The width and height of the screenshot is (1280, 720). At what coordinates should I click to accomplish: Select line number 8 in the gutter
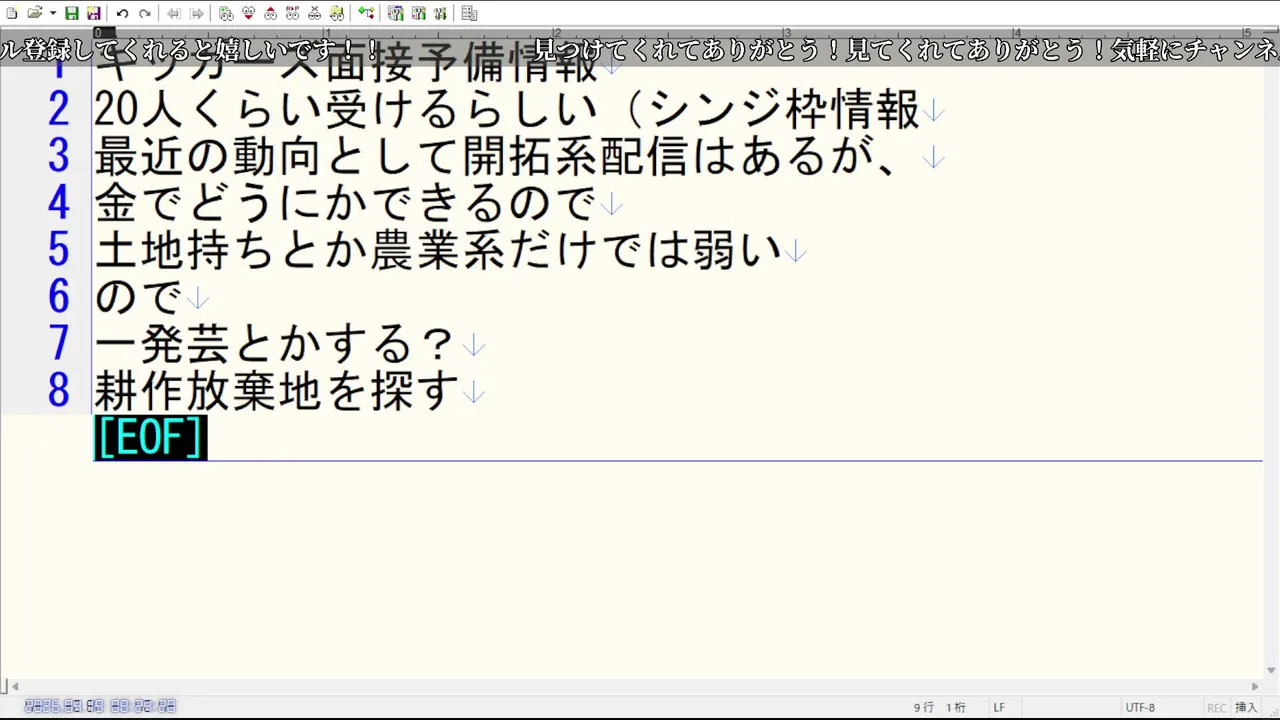(58, 391)
